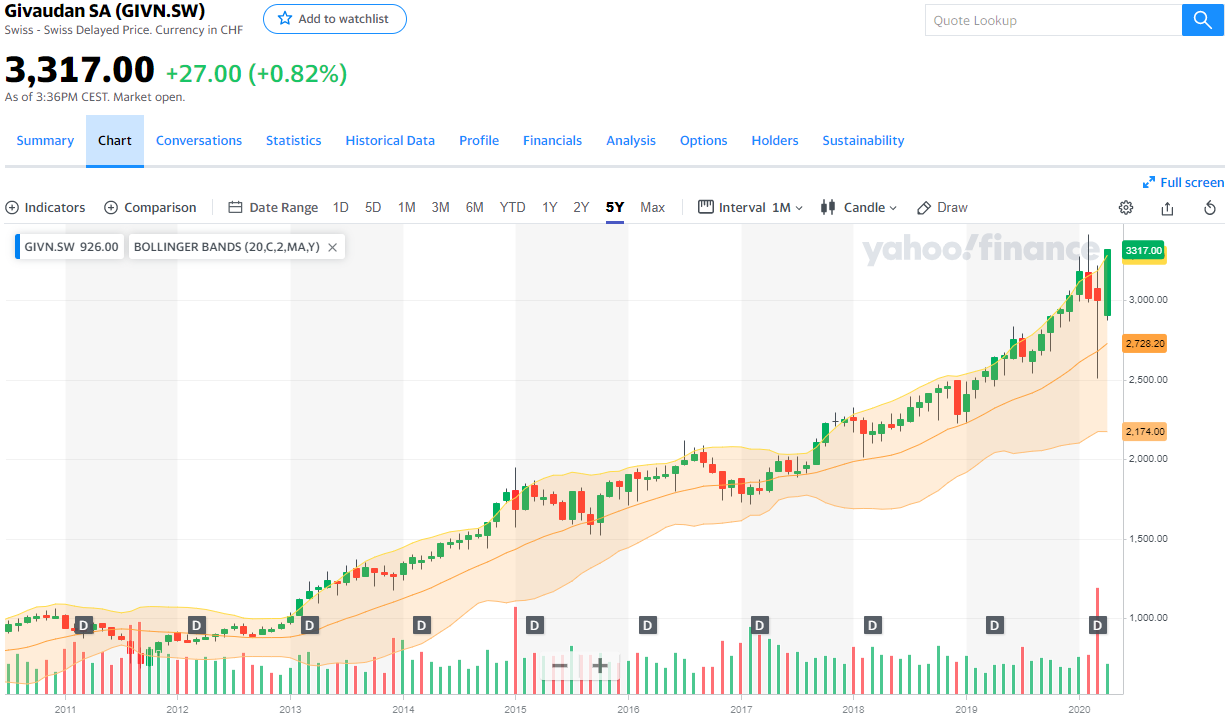This screenshot has height=724, width=1229.
Task: Click the blue search magnifier button
Action: (x=1202, y=20)
